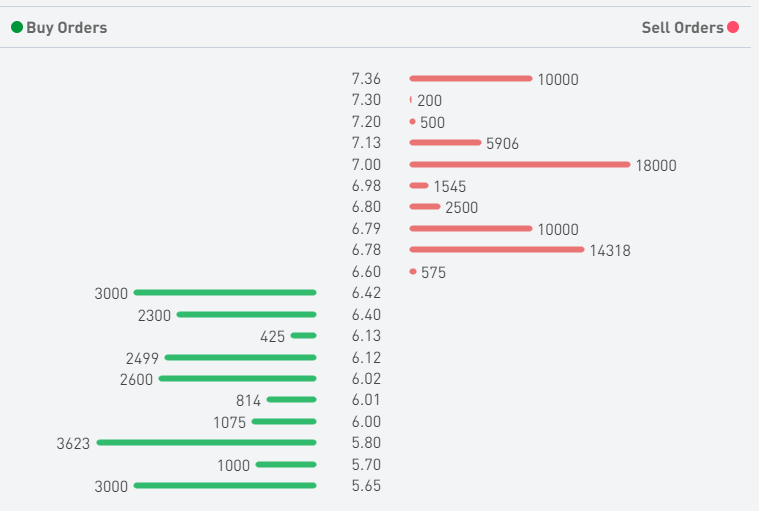
Task: Click the Sell Orders legend label
Action: [x=682, y=28]
